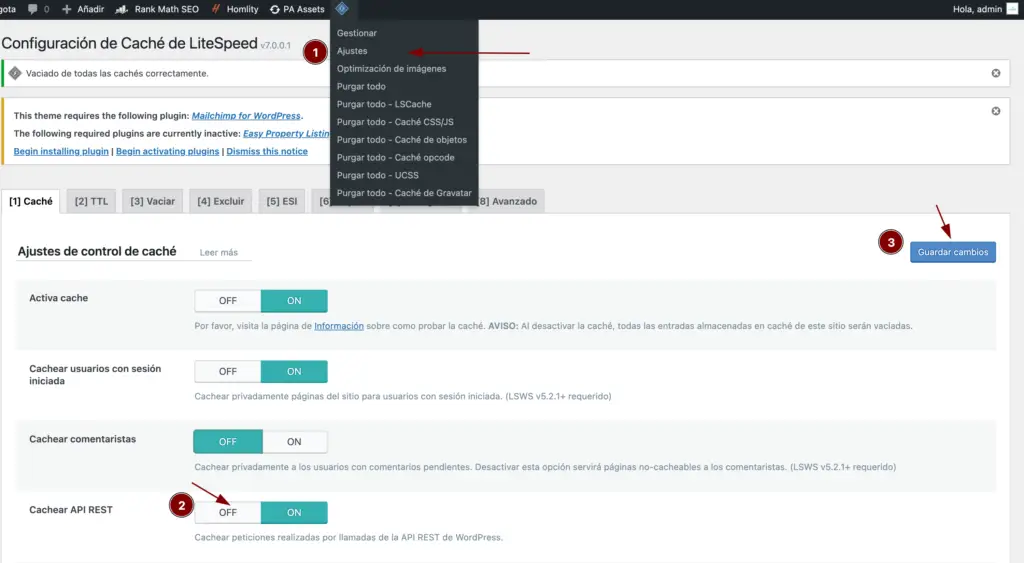Switch to the [2] TTL tab
The height and width of the screenshot is (563, 1024).
(x=91, y=201)
